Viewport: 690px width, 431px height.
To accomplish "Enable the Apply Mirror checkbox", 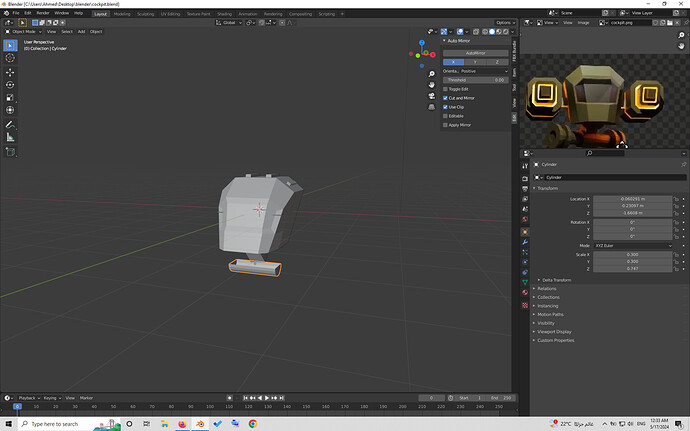I will (x=446, y=125).
